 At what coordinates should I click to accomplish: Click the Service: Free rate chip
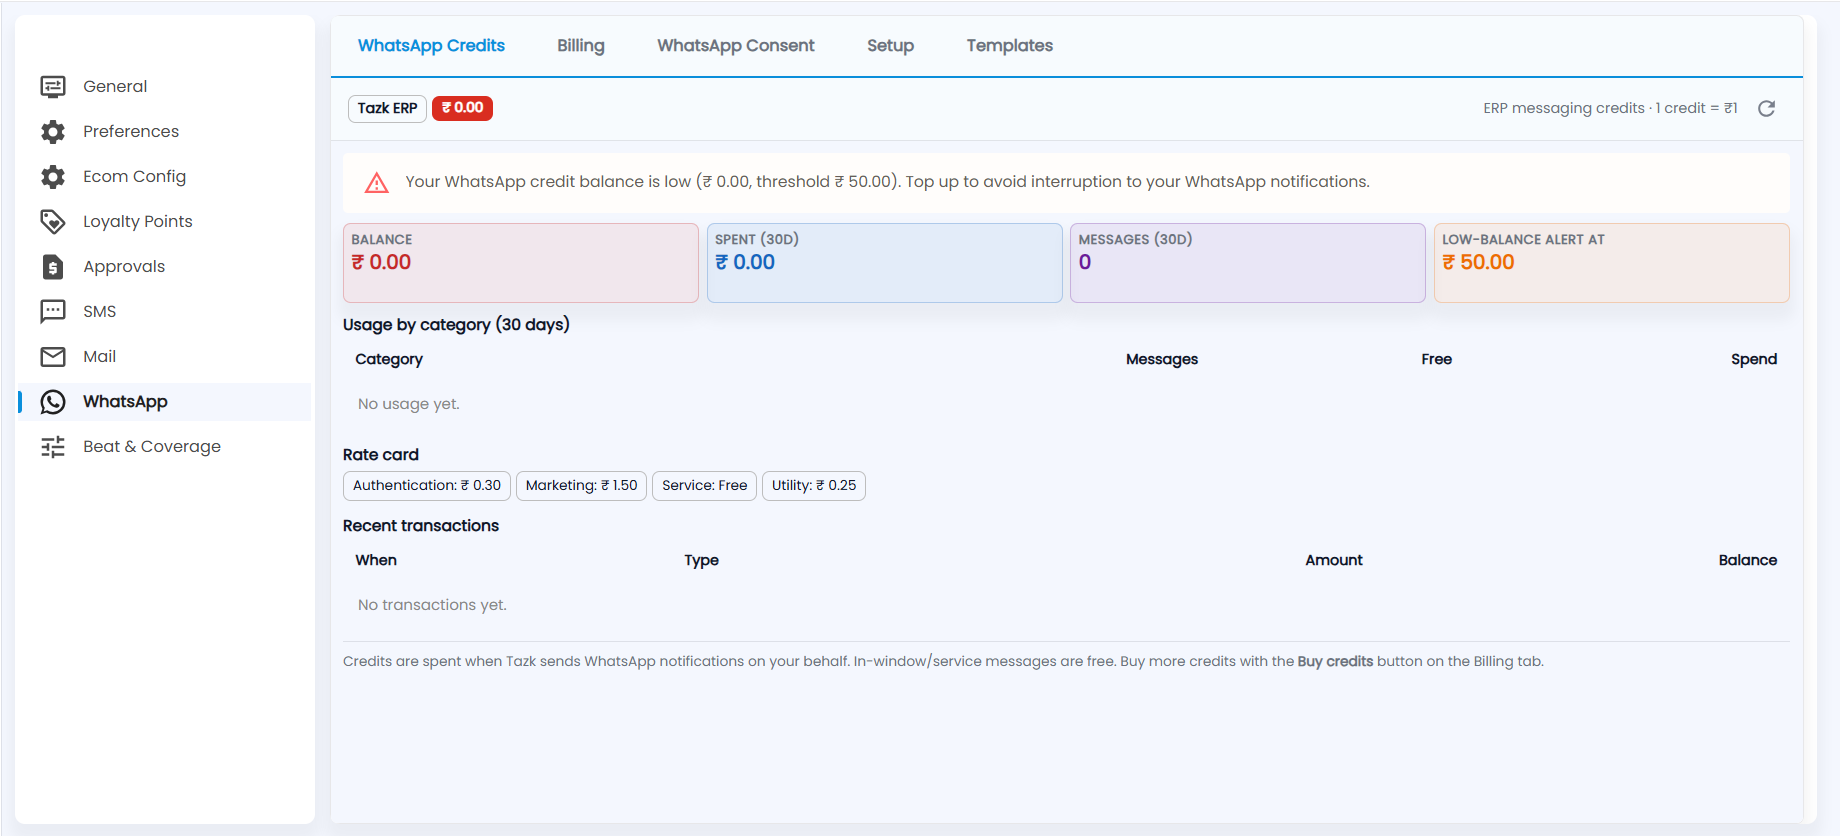705,486
